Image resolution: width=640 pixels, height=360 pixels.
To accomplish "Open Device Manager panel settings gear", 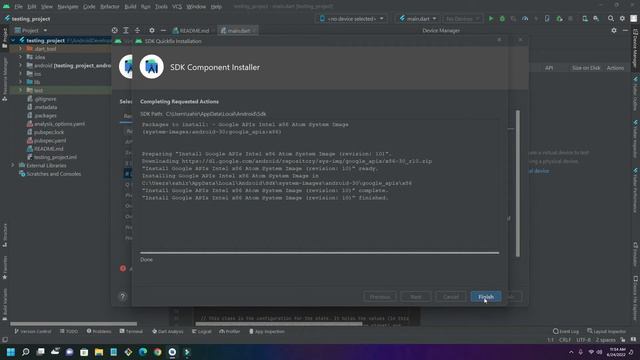I will (614, 31).
